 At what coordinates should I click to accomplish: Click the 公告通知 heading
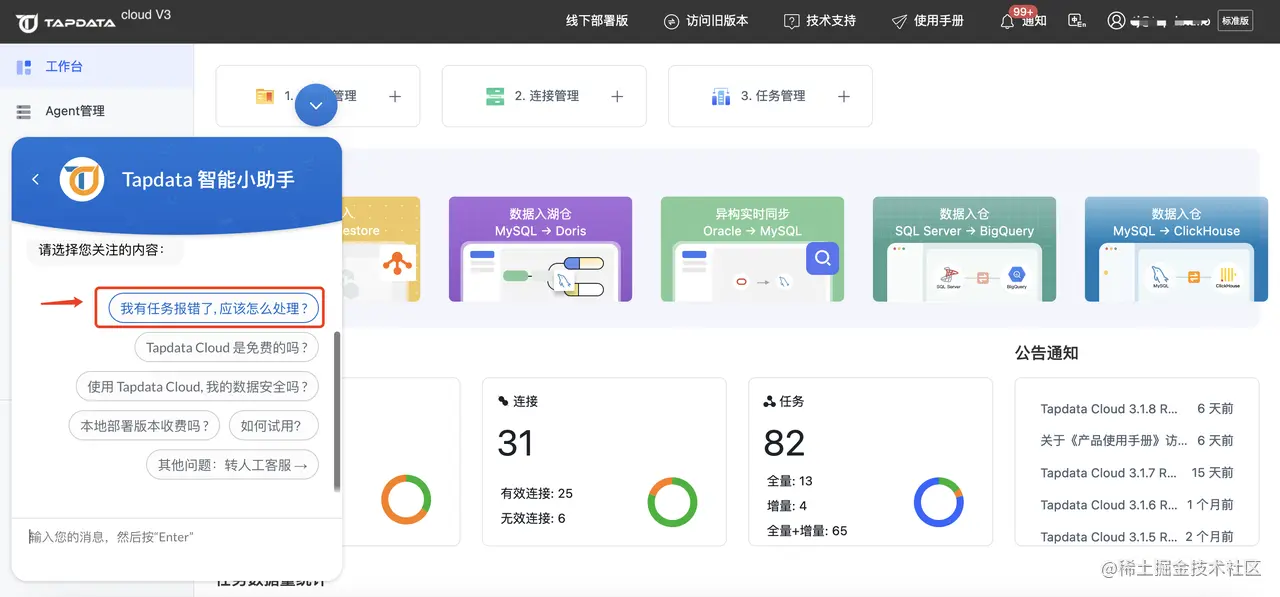point(1046,353)
